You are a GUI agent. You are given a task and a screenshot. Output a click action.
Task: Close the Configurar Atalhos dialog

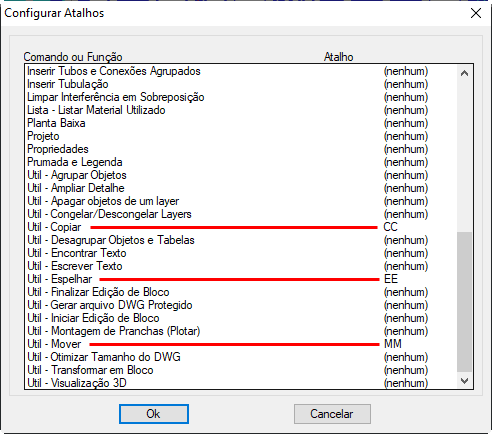pyautogui.click(x=476, y=13)
